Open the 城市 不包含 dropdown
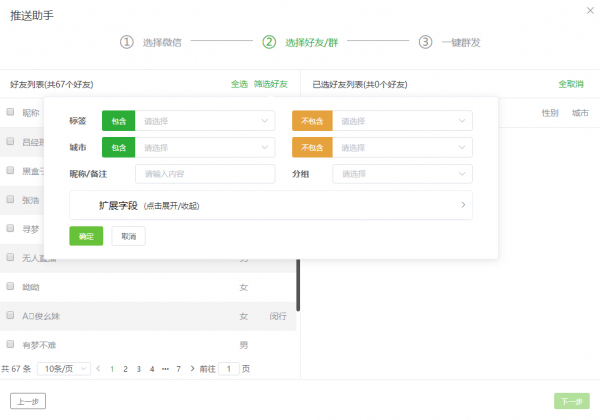The height and width of the screenshot is (420, 600). tap(402, 147)
